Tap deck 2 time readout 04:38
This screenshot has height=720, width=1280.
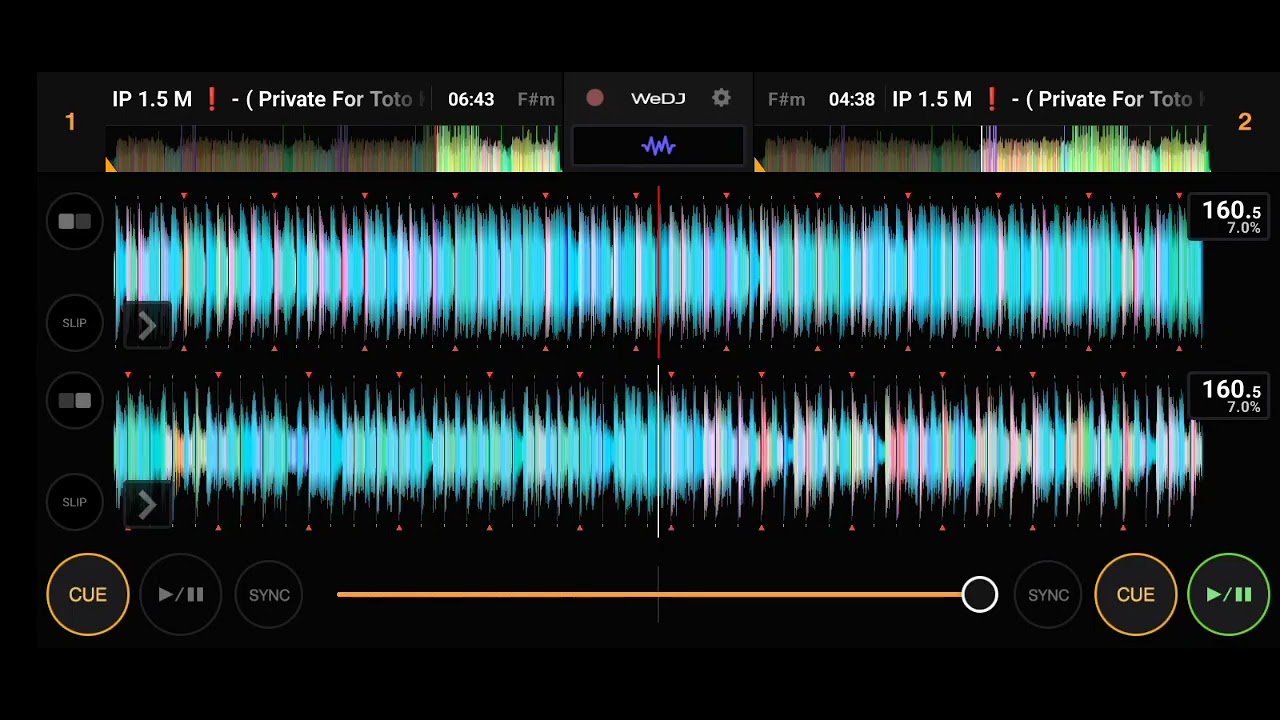tap(852, 99)
